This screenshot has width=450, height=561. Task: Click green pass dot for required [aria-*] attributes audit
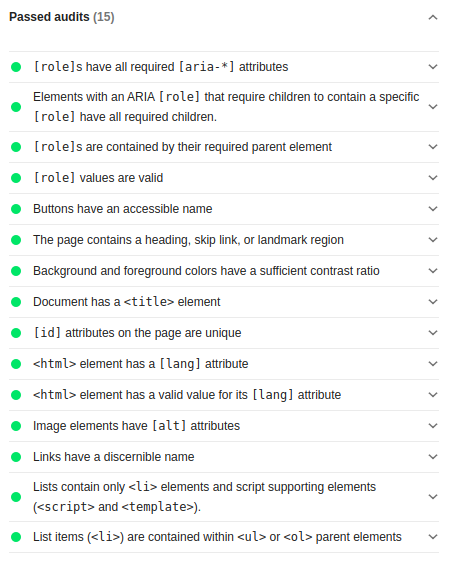[16, 67]
